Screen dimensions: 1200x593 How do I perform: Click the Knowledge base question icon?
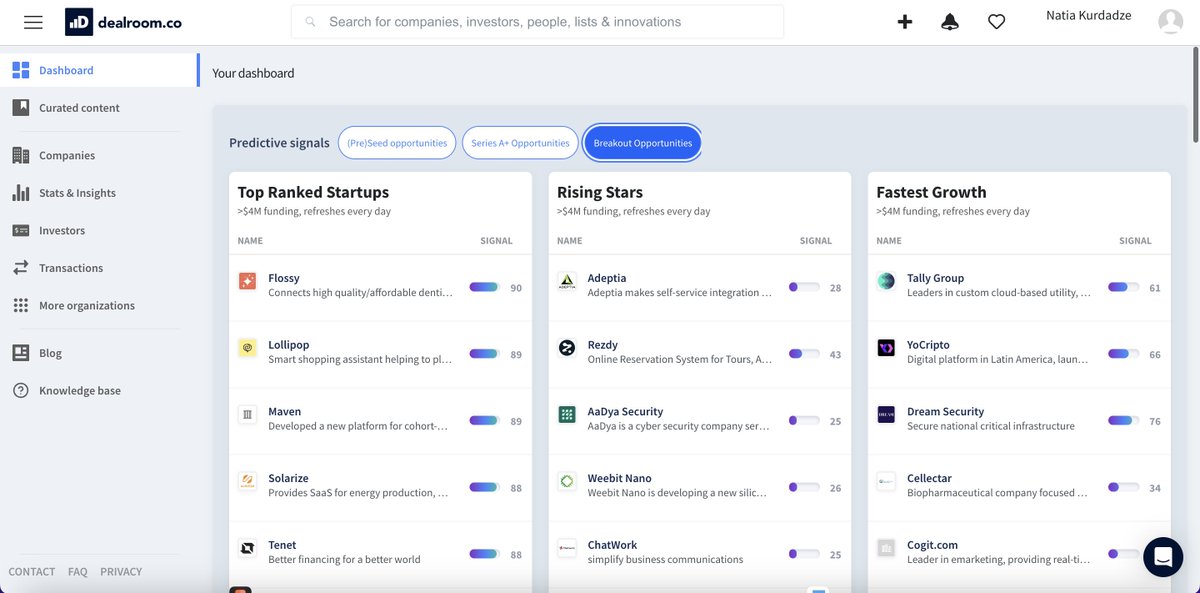pyautogui.click(x=21, y=390)
